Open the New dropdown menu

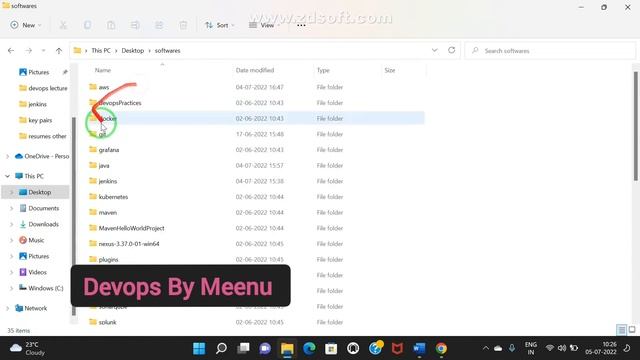tap(26, 25)
